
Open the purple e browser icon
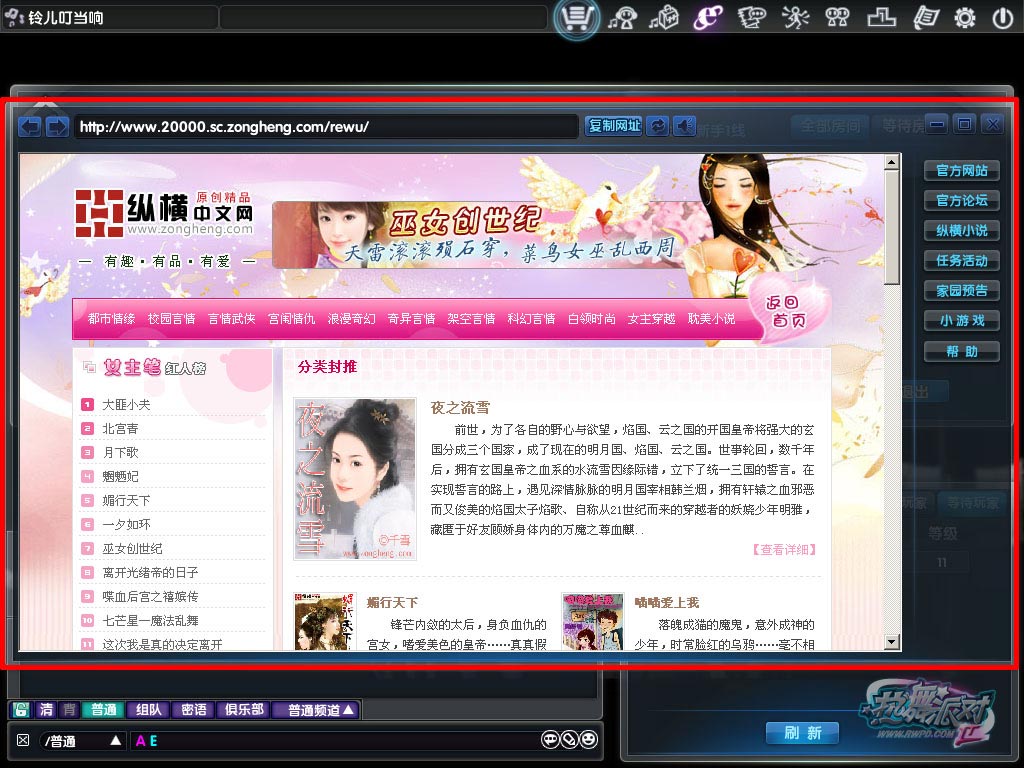[709, 18]
